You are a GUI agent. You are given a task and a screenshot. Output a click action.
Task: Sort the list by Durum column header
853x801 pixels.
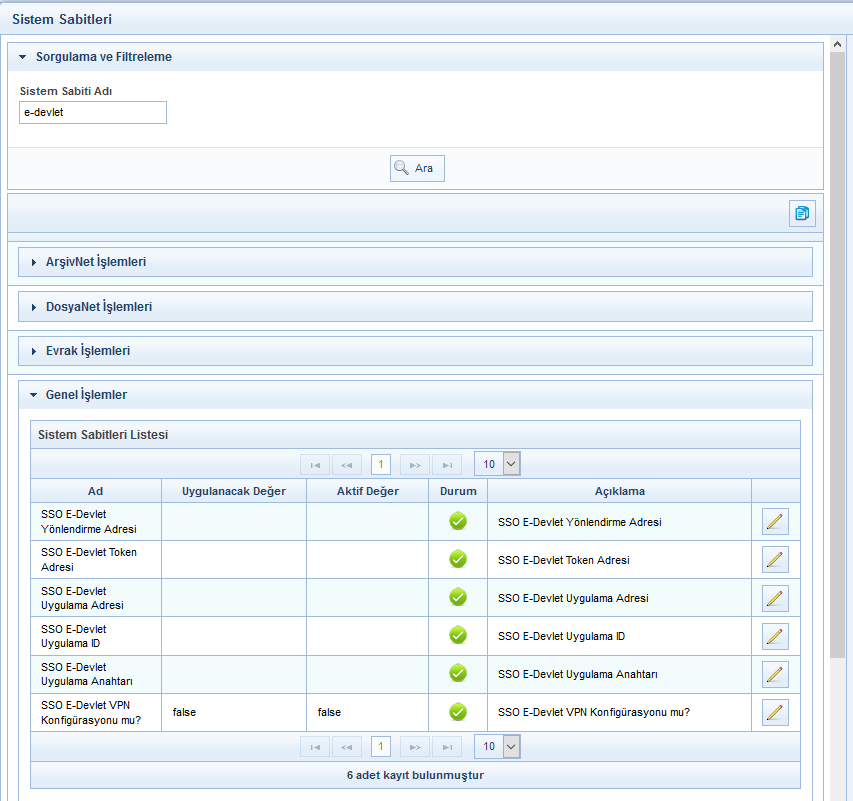tap(458, 491)
